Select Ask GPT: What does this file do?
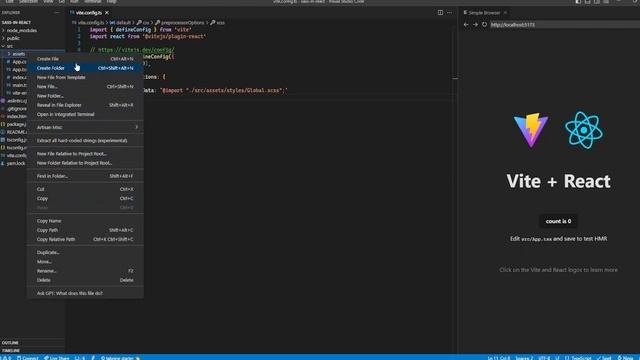The height and width of the screenshot is (360, 640). click(85, 293)
